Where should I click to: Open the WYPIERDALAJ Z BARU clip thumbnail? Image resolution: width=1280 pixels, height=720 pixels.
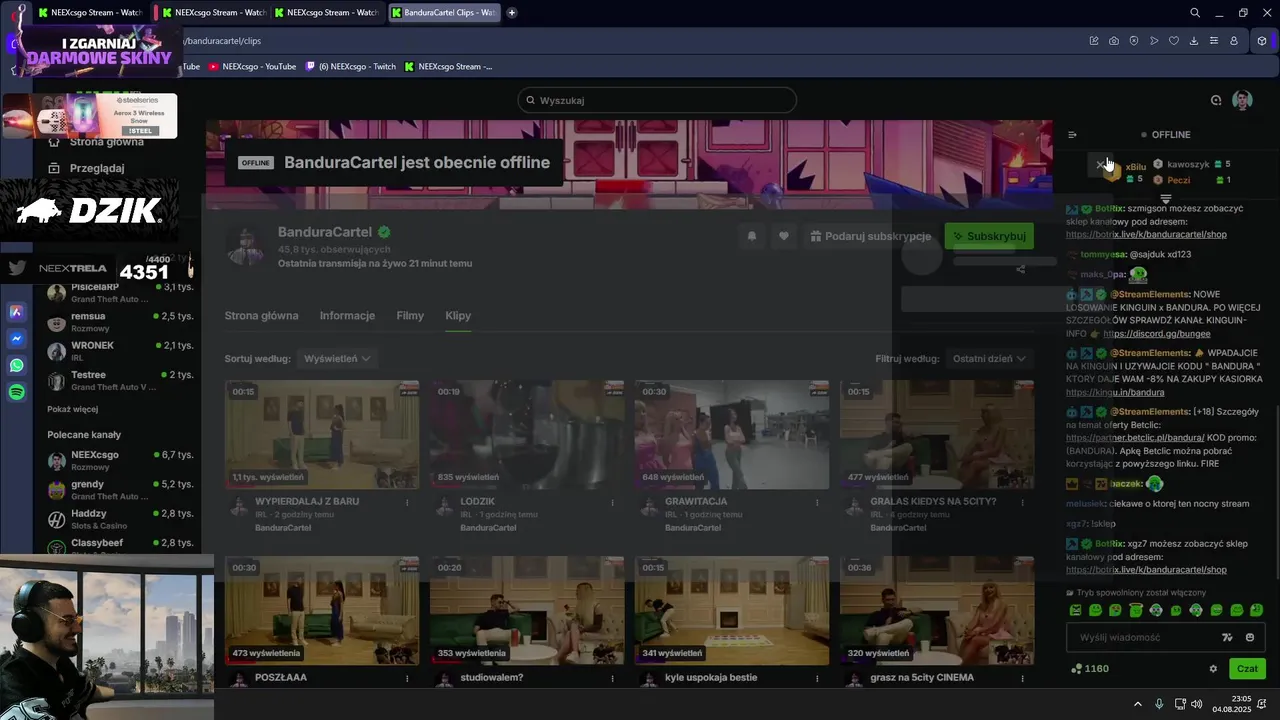(322, 435)
